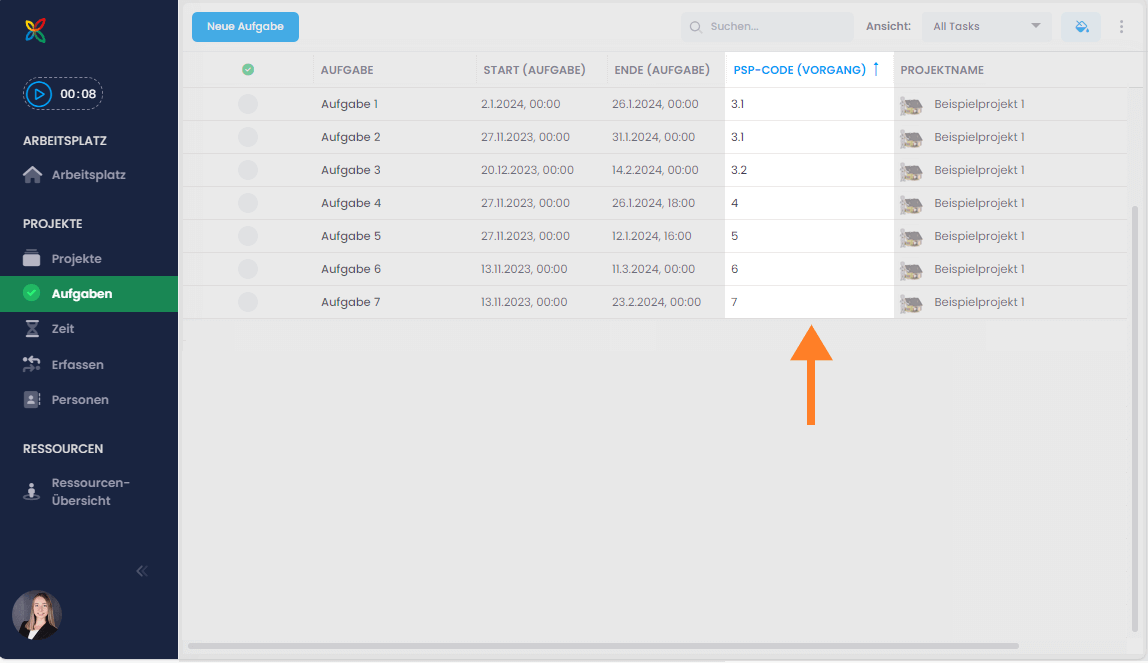Screen dimensions: 1148x663
Task: Click project icon in Aufgabe 2 row
Action: 912,138
